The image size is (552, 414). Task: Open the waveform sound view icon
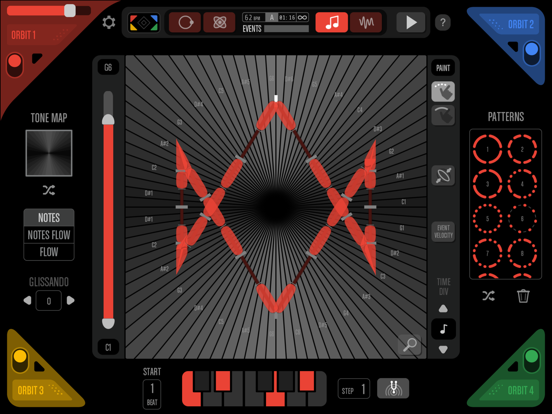coord(366,23)
